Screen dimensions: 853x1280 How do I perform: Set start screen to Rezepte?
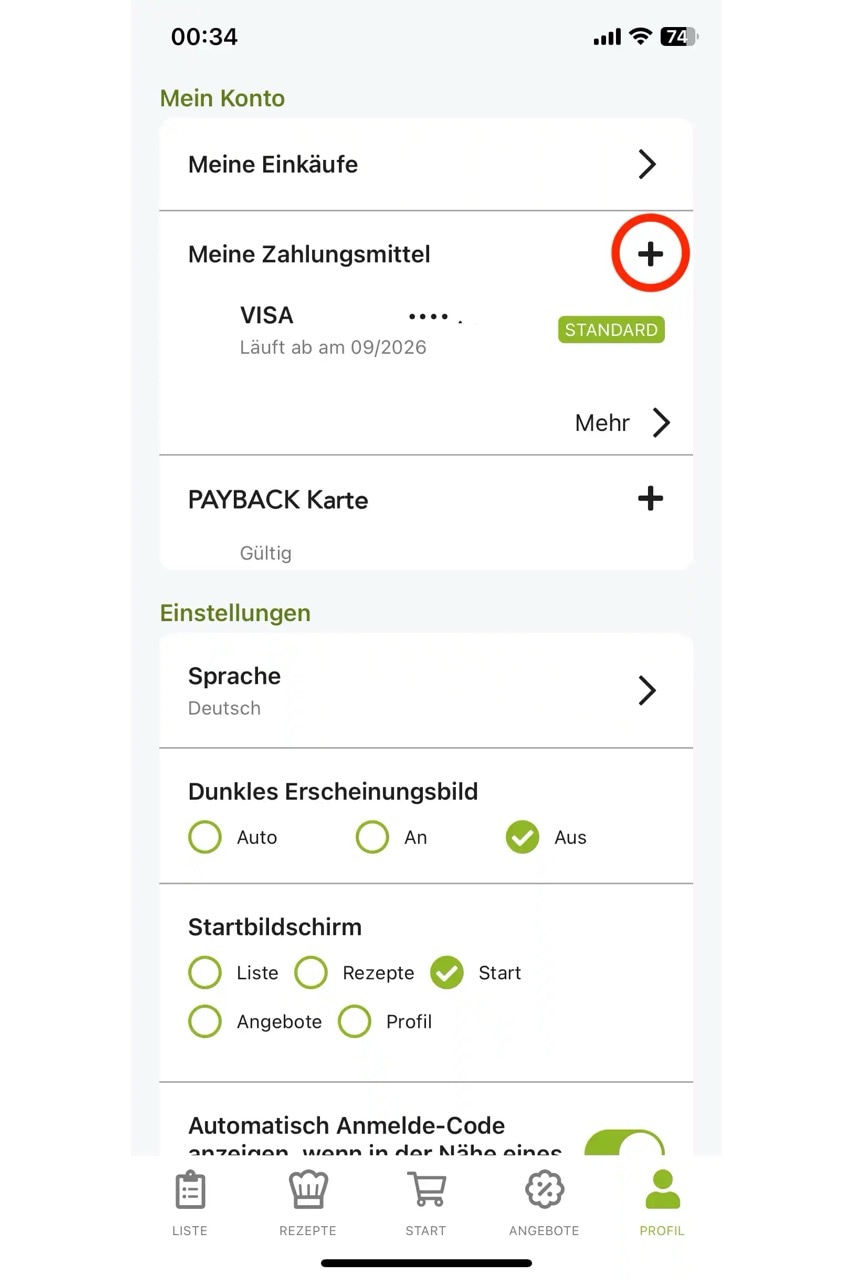tap(311, 973)
